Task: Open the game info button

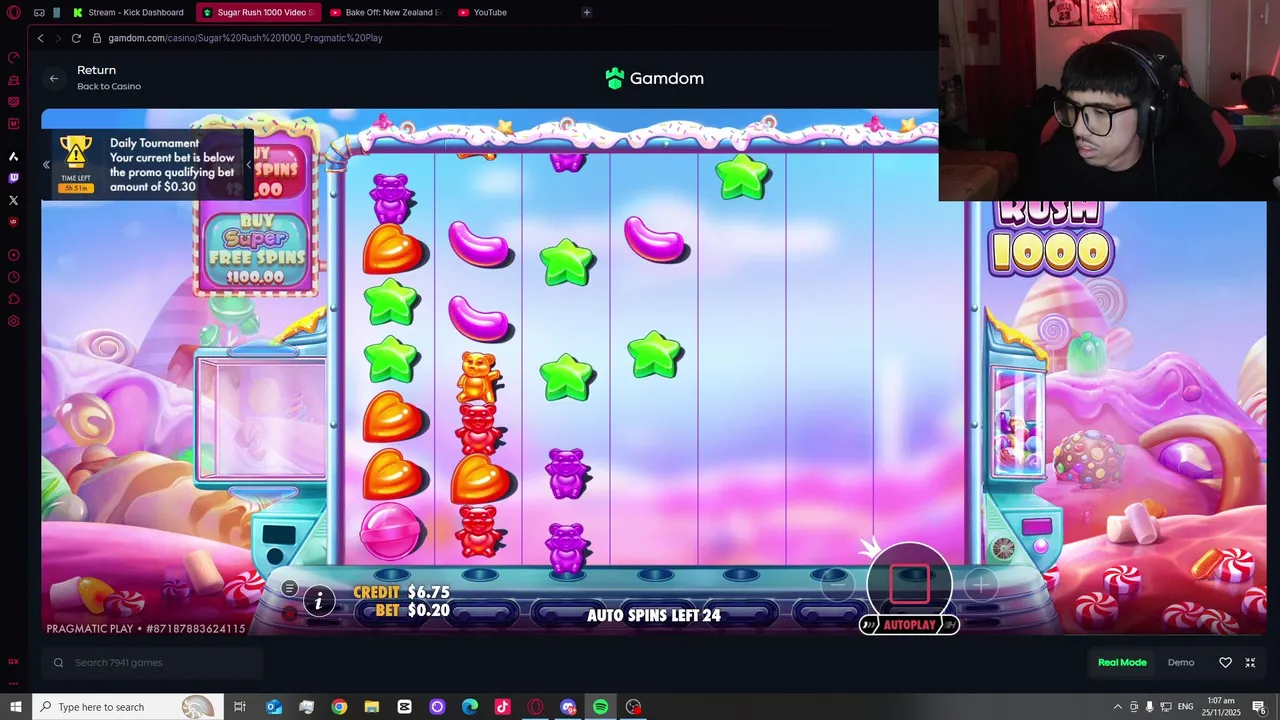Action: (x=319, y=601)
